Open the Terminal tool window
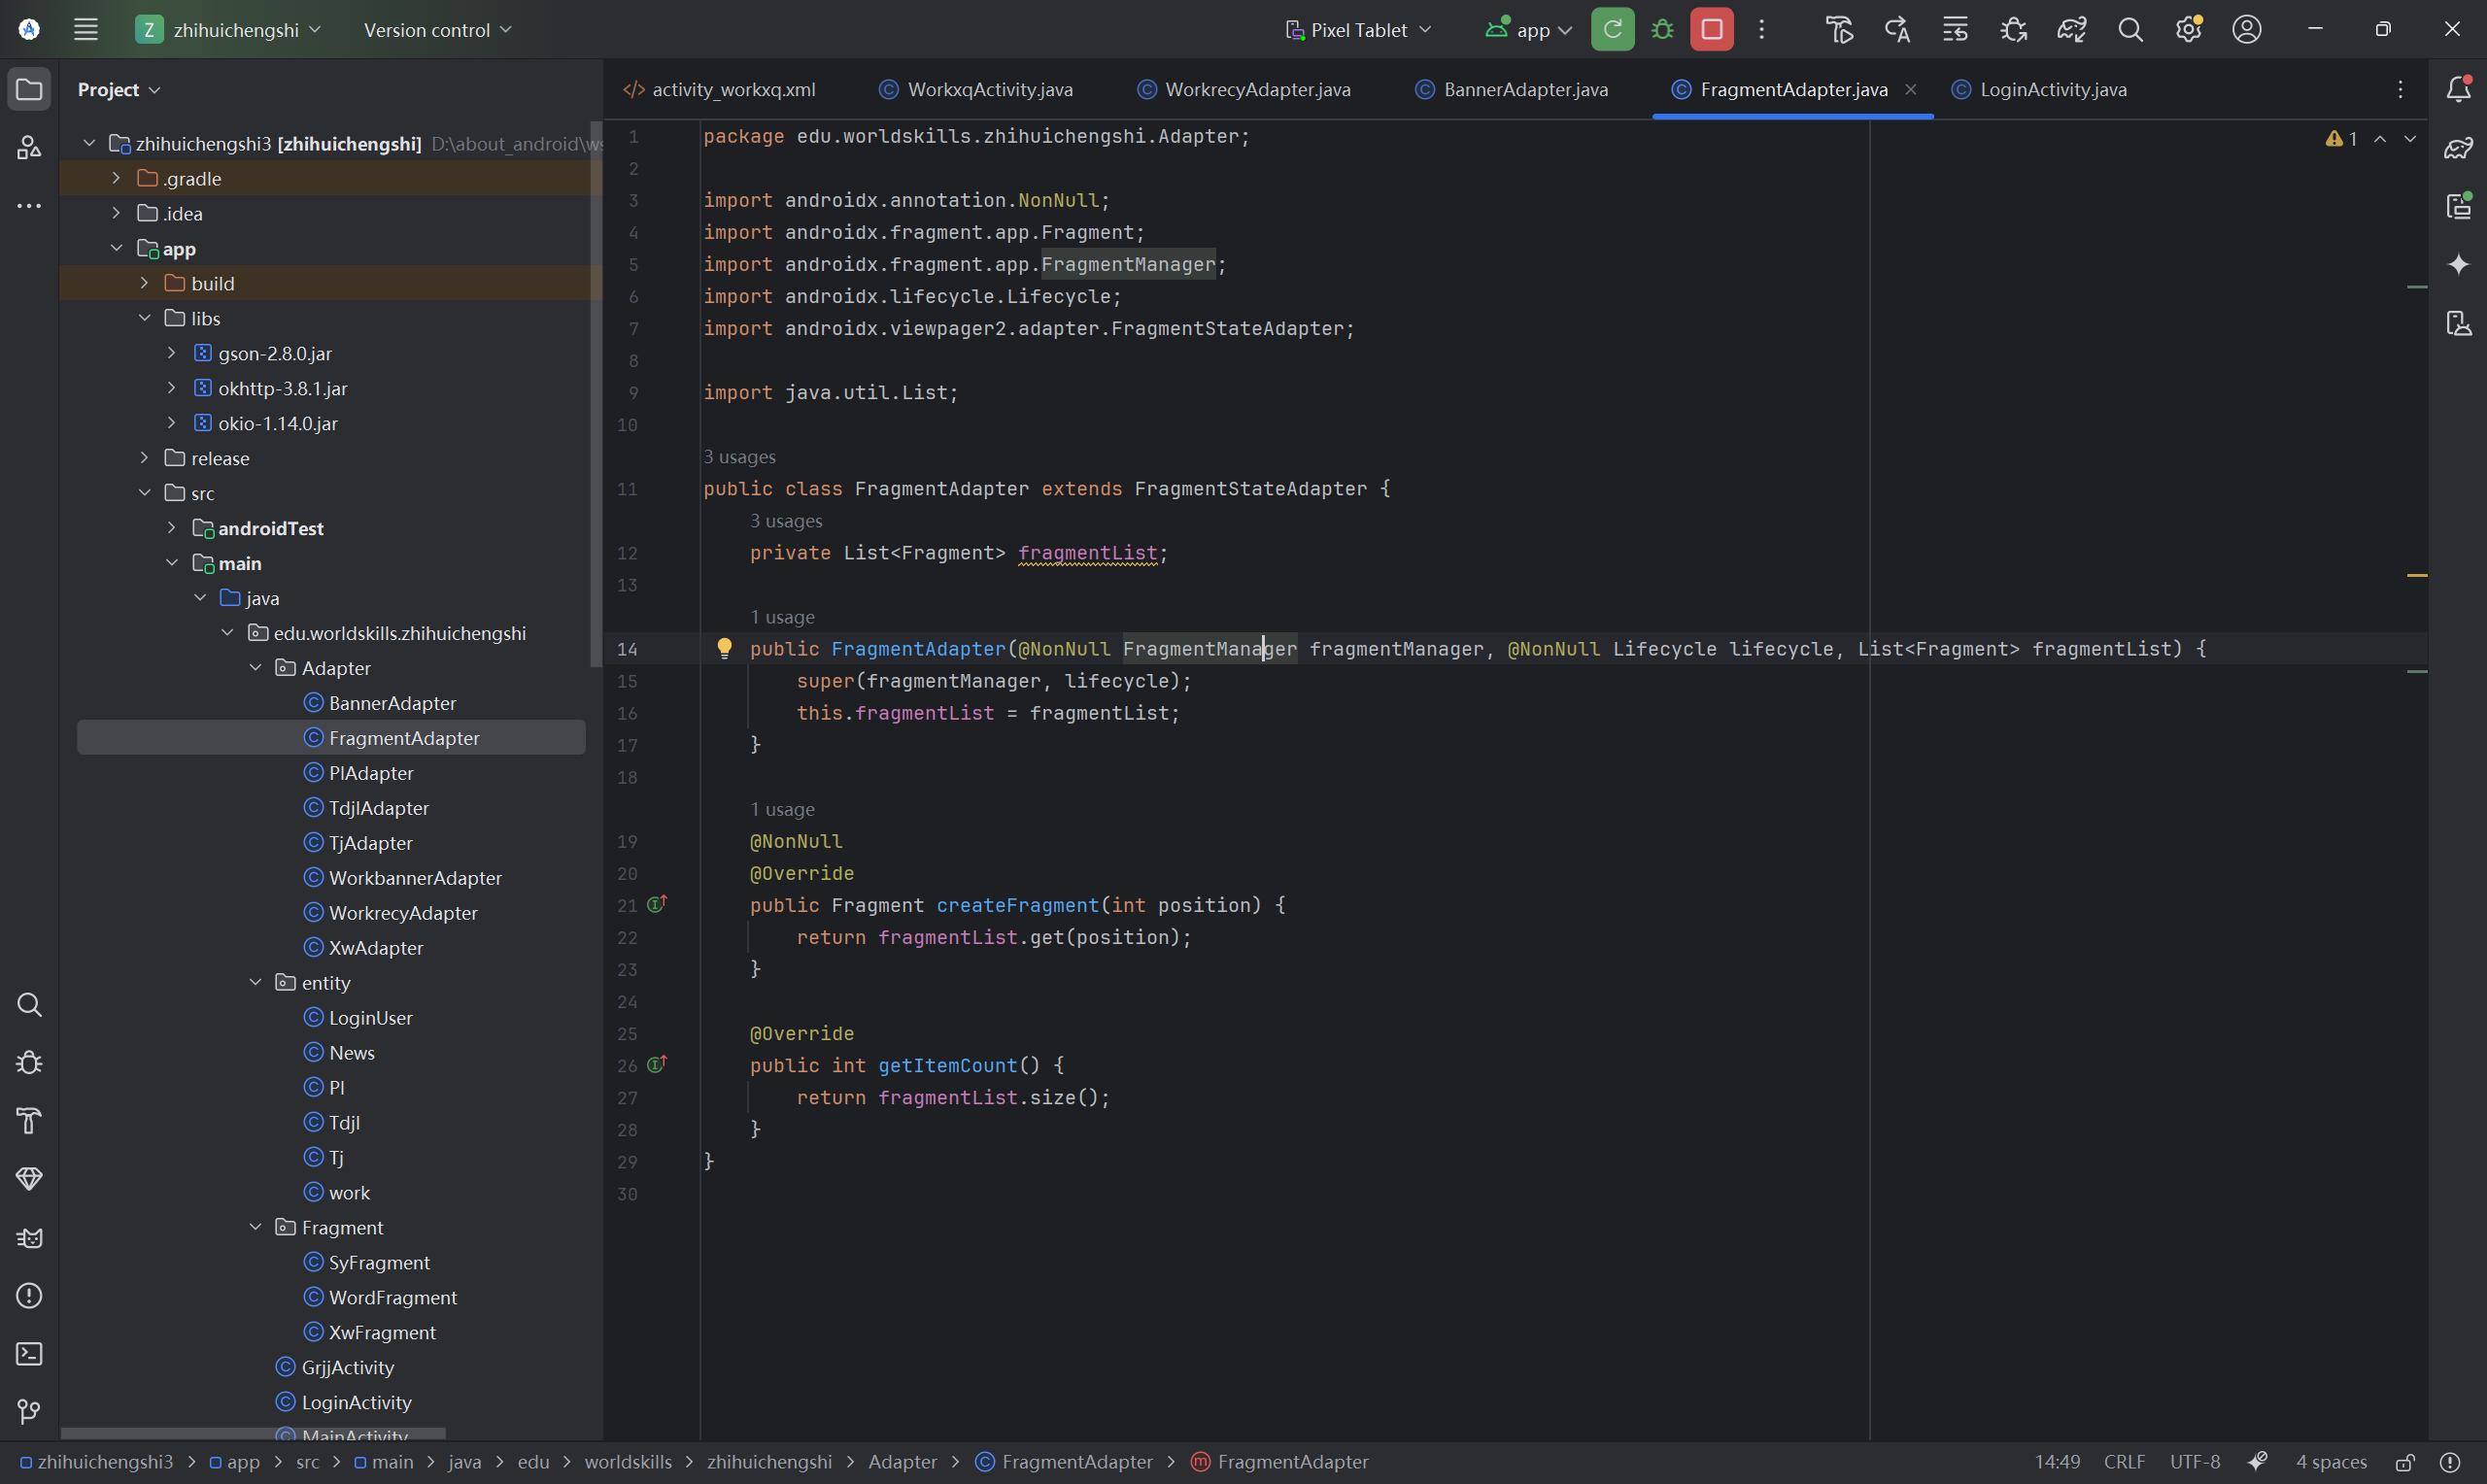 click(29, 1354)
